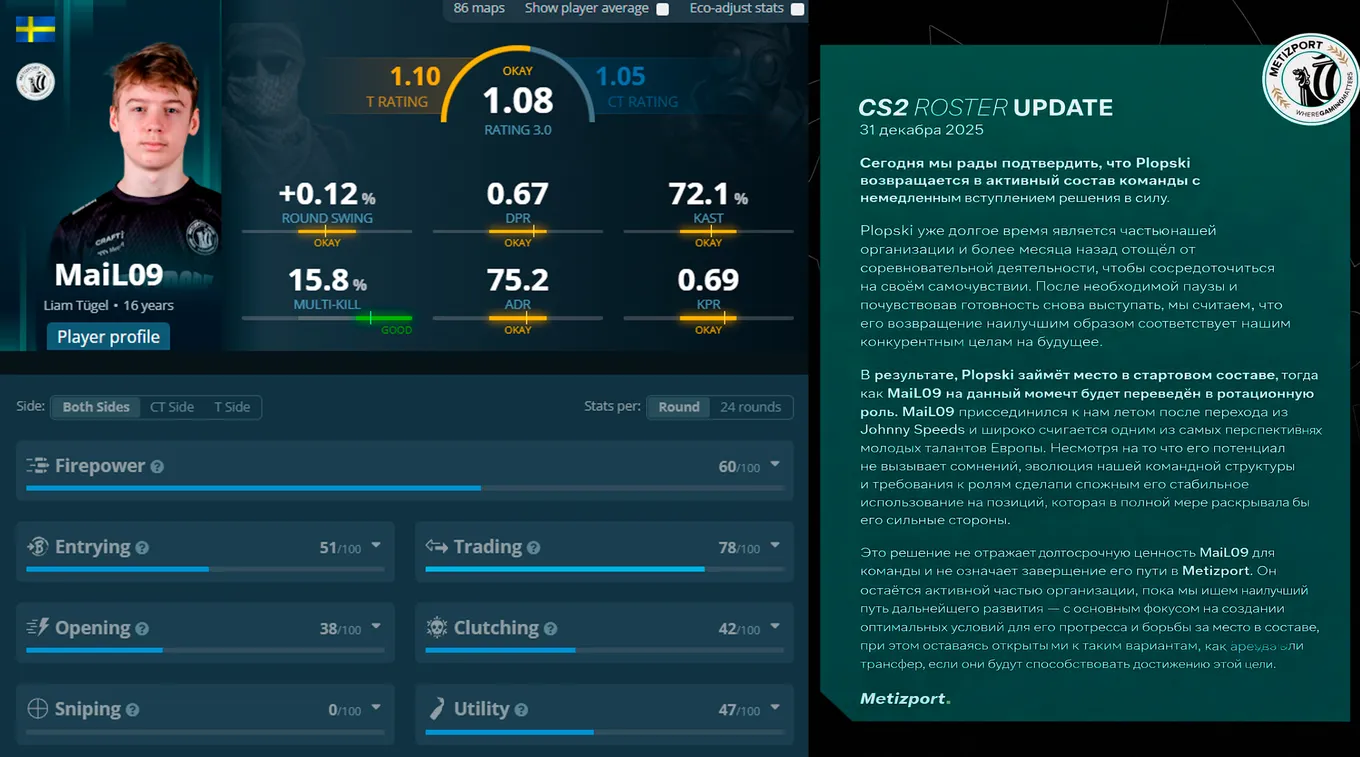The height and width of the screenshot is (757, 1360).
Task: Switch stats to T Side
Action: click(x=232, y=407)
